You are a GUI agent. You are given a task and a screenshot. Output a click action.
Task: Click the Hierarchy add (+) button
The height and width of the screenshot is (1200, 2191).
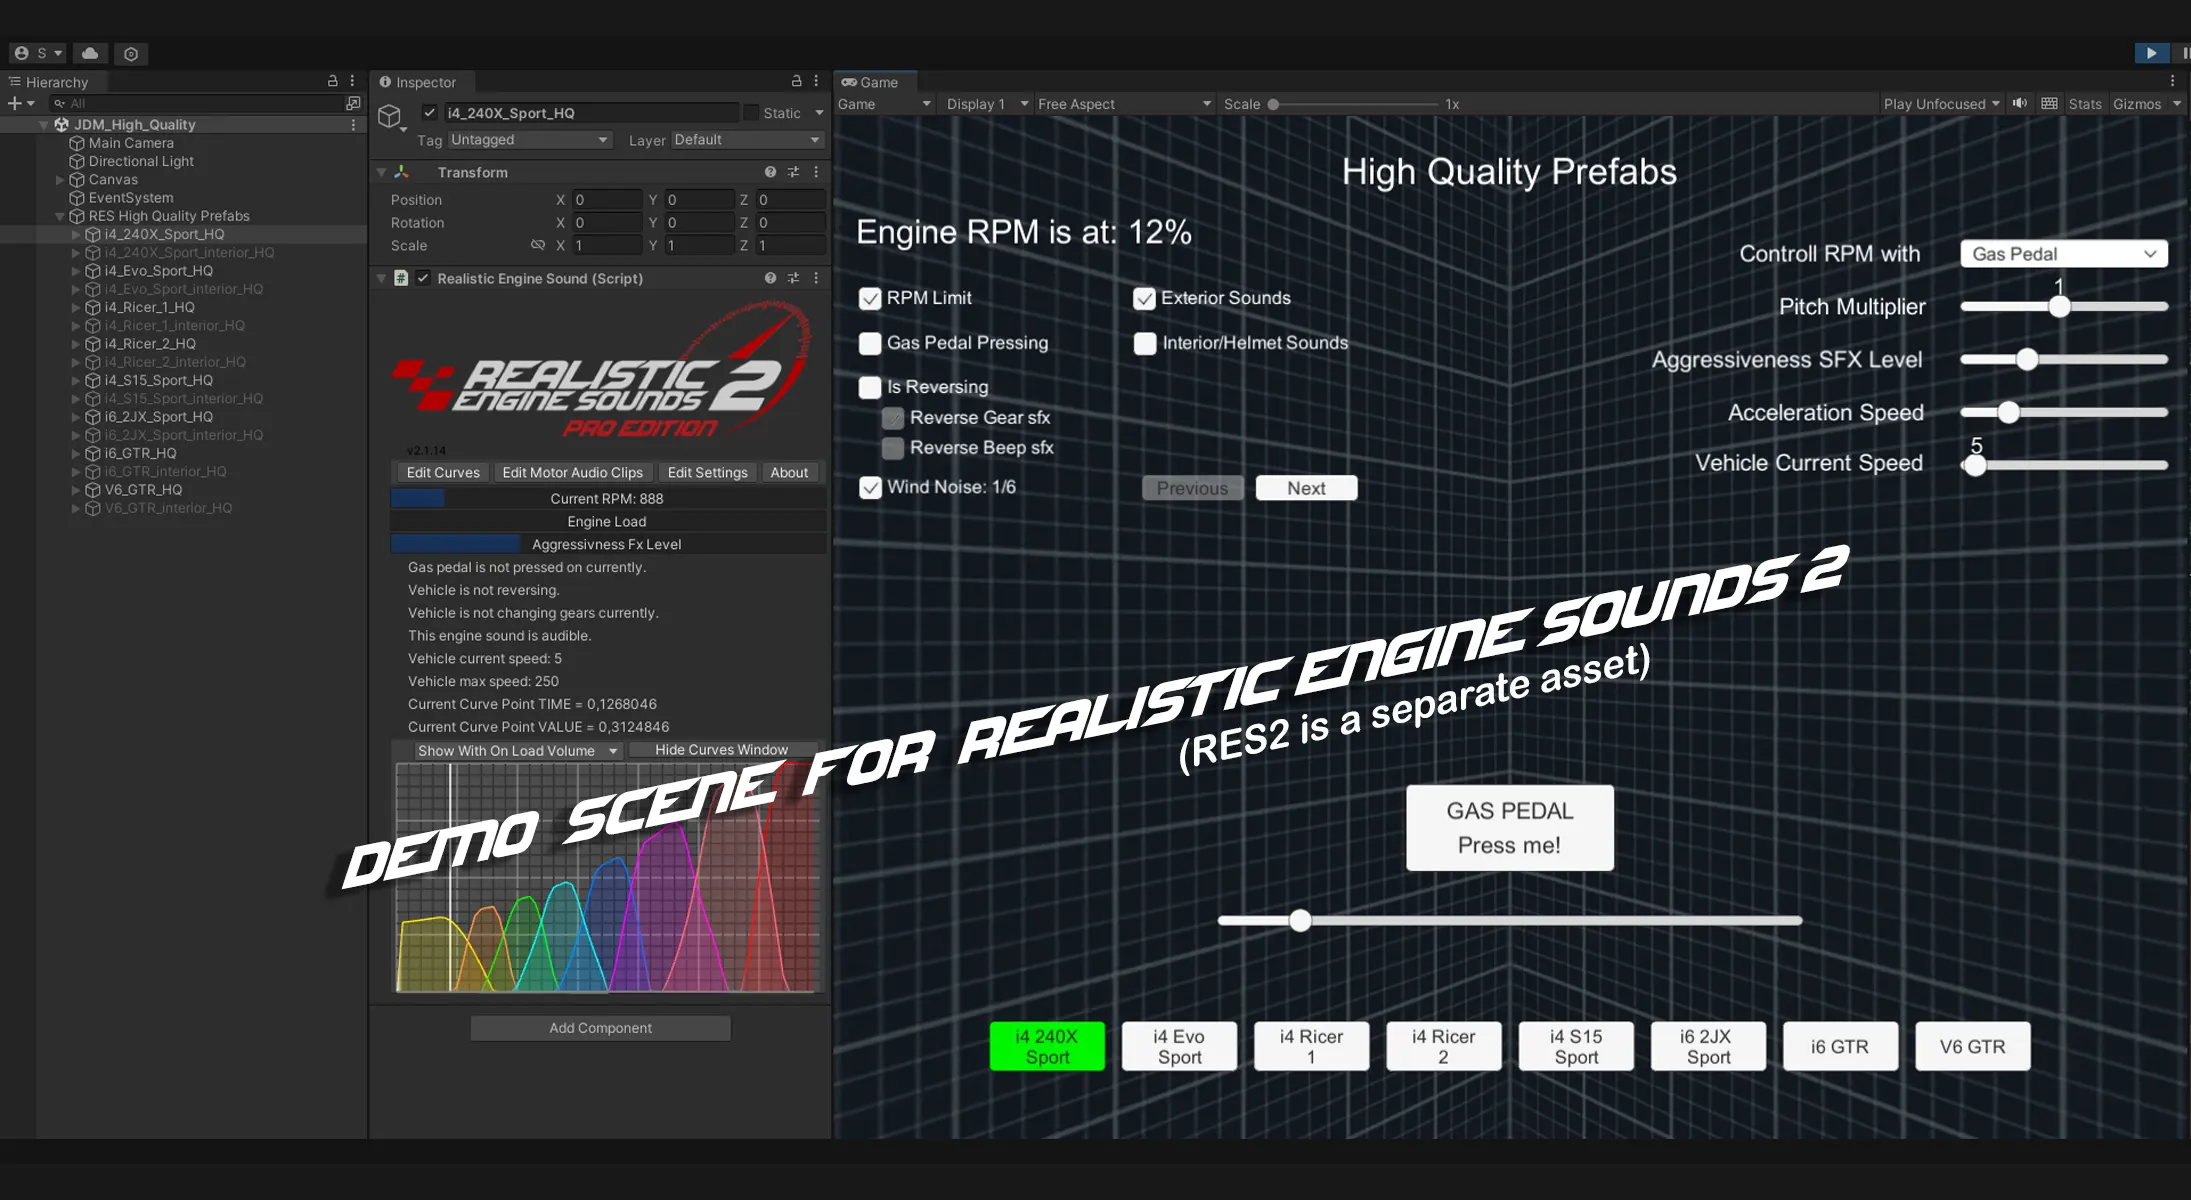15,103
